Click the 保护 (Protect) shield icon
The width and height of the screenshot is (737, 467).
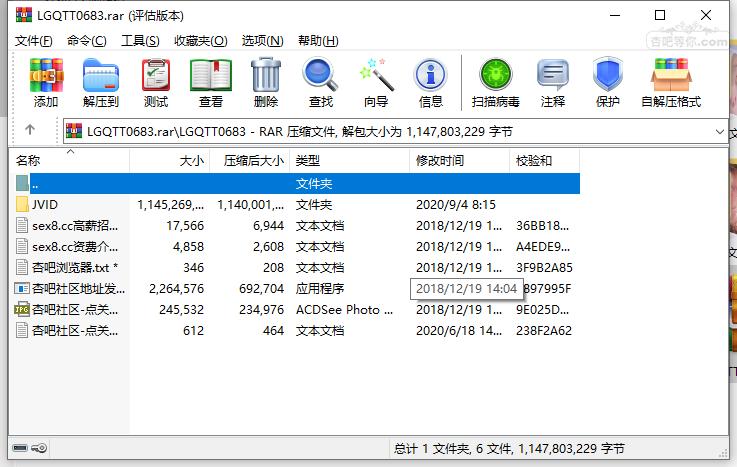pos(607,75)
